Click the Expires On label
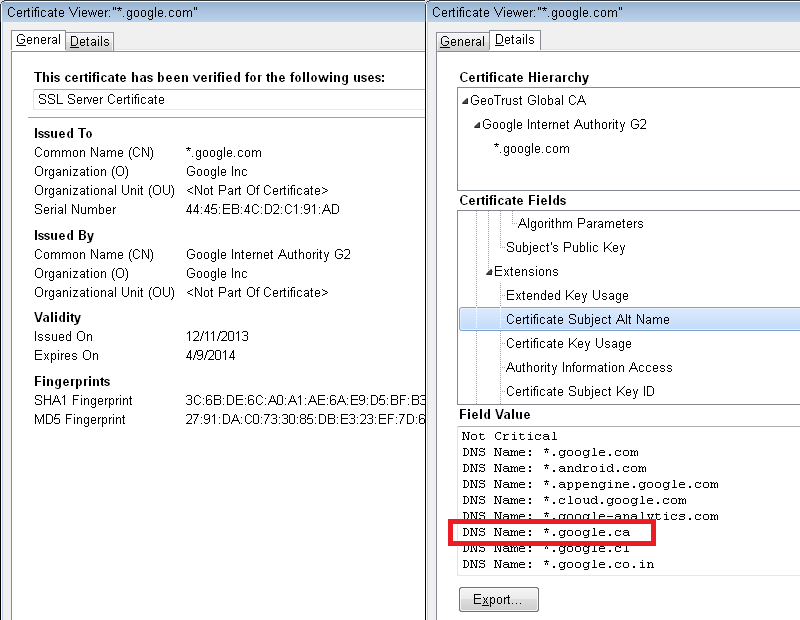Screen dimensions: 800x620 click(x=66, y=355)
